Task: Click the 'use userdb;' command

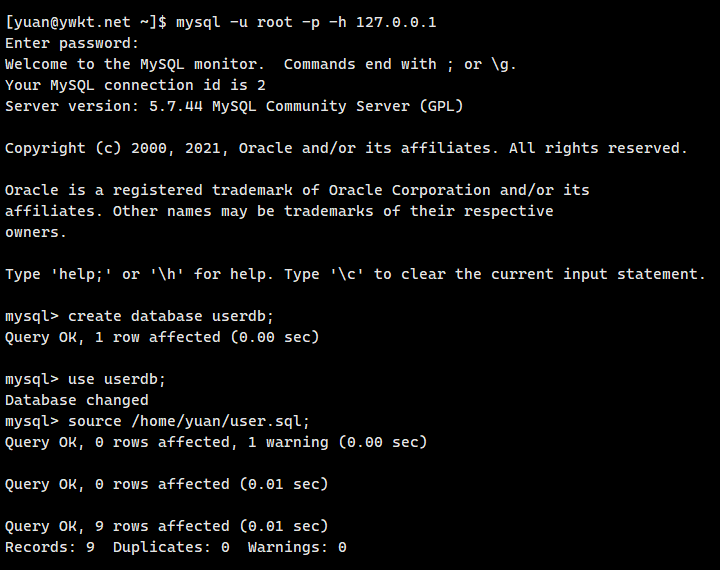Action: point(117,379)
